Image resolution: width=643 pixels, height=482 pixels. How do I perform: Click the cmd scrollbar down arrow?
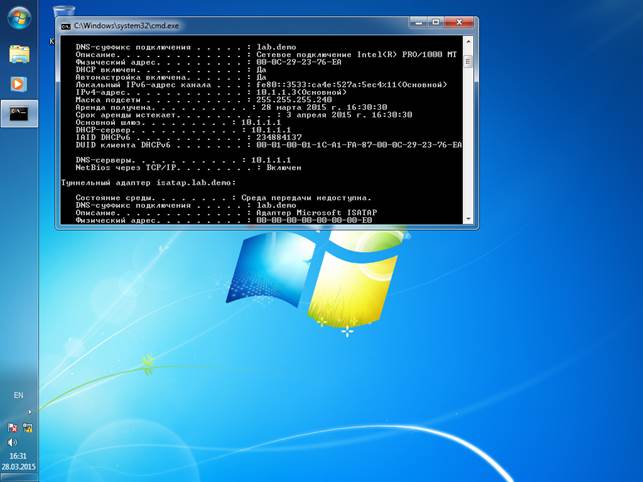pos(468,219)
